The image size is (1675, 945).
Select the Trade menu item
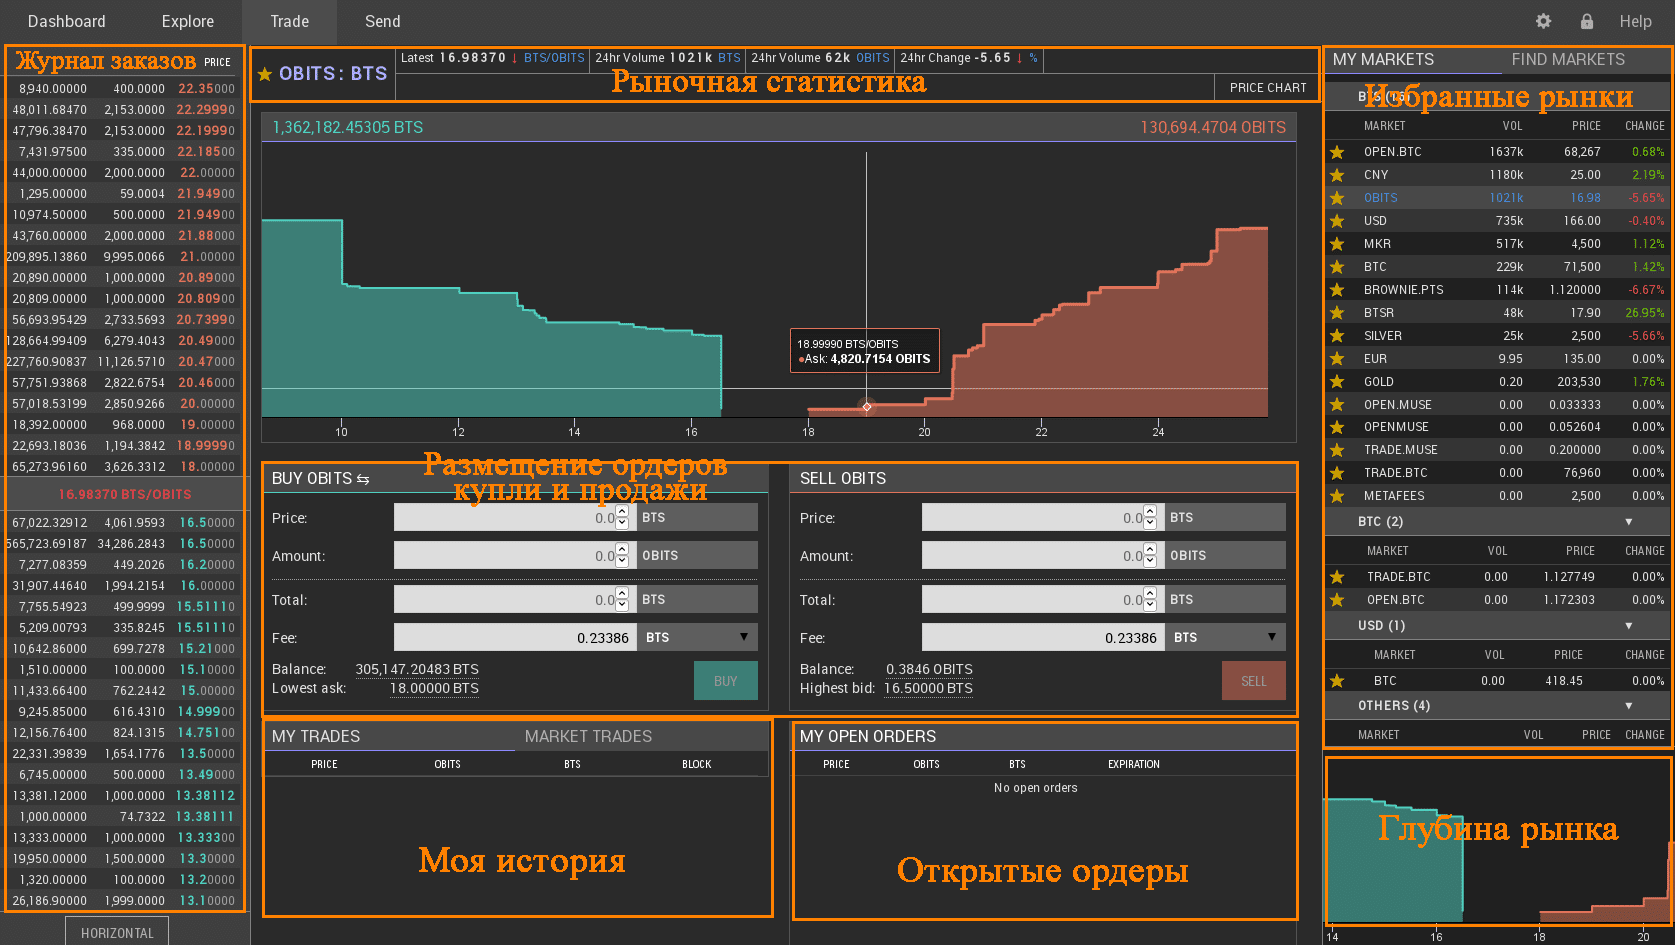click(x=290, y=21)
